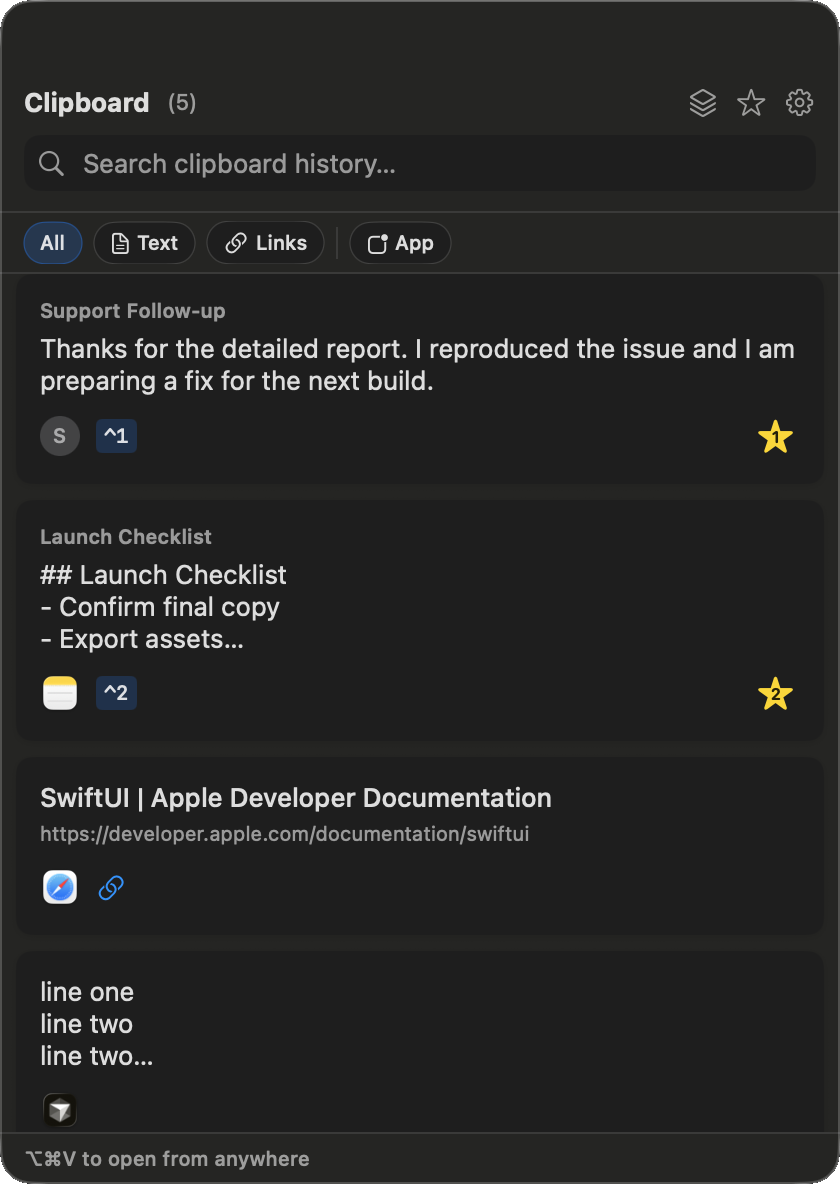Open the stacks layers icon in header
This screenshot has height=1184, width=840.
point(703,103)
